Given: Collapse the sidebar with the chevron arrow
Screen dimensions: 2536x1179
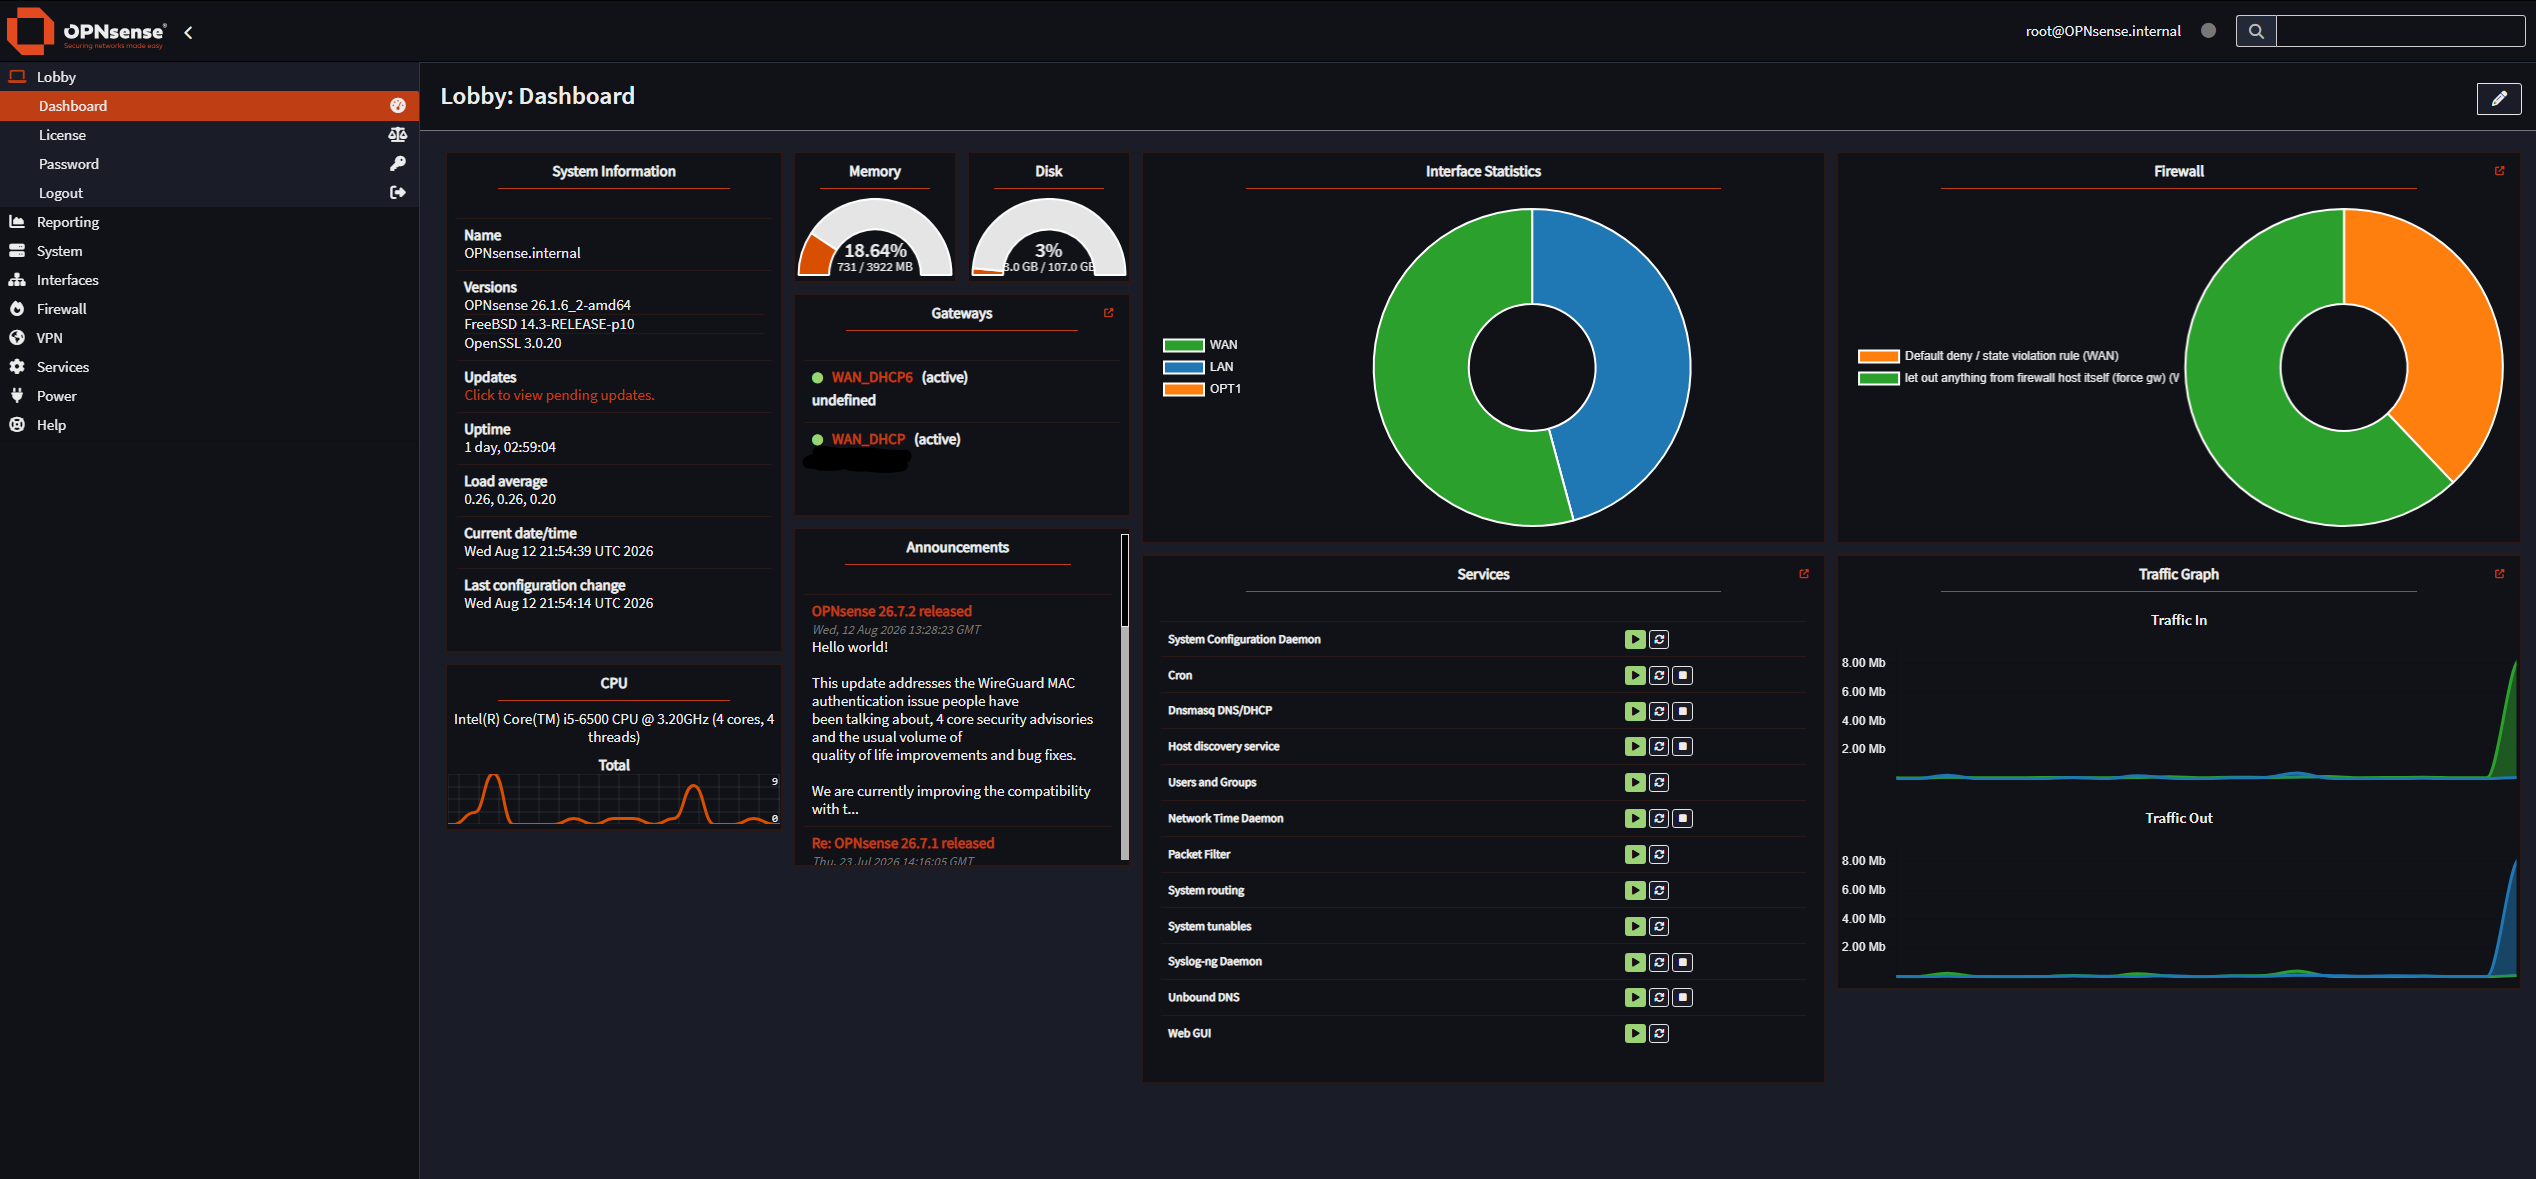Looking at the screenshot, I should [188, 32].
